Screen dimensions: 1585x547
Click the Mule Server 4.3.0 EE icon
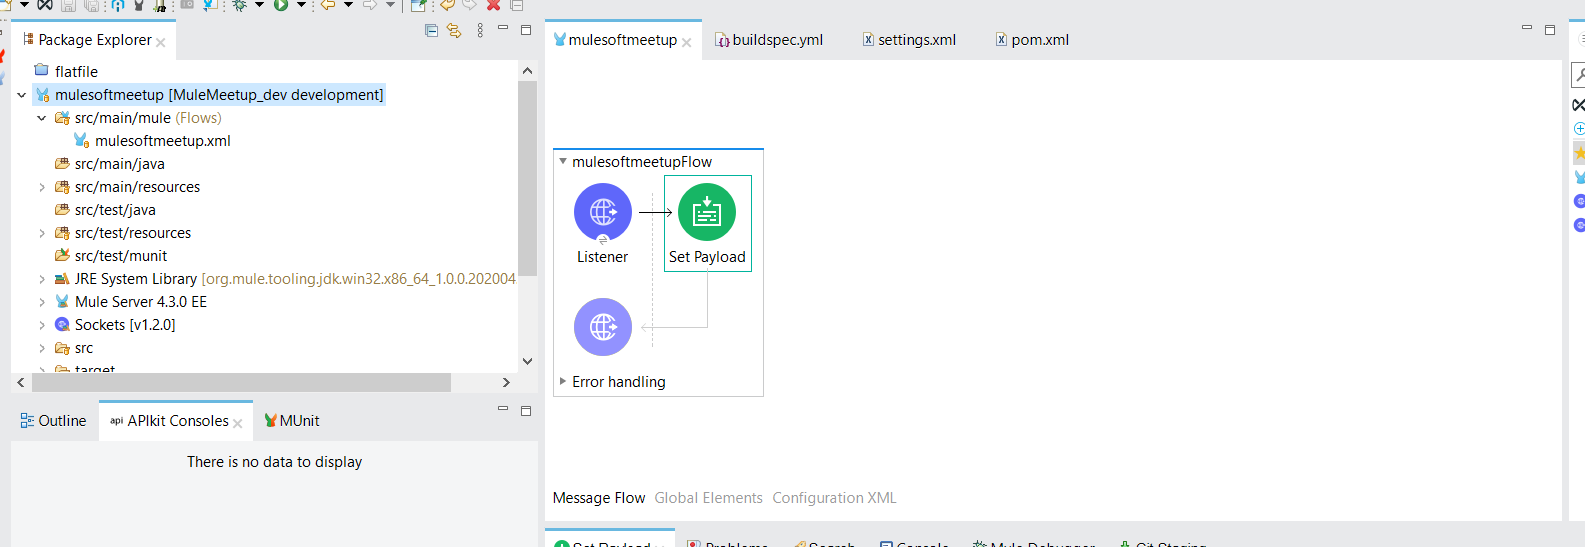62,301
